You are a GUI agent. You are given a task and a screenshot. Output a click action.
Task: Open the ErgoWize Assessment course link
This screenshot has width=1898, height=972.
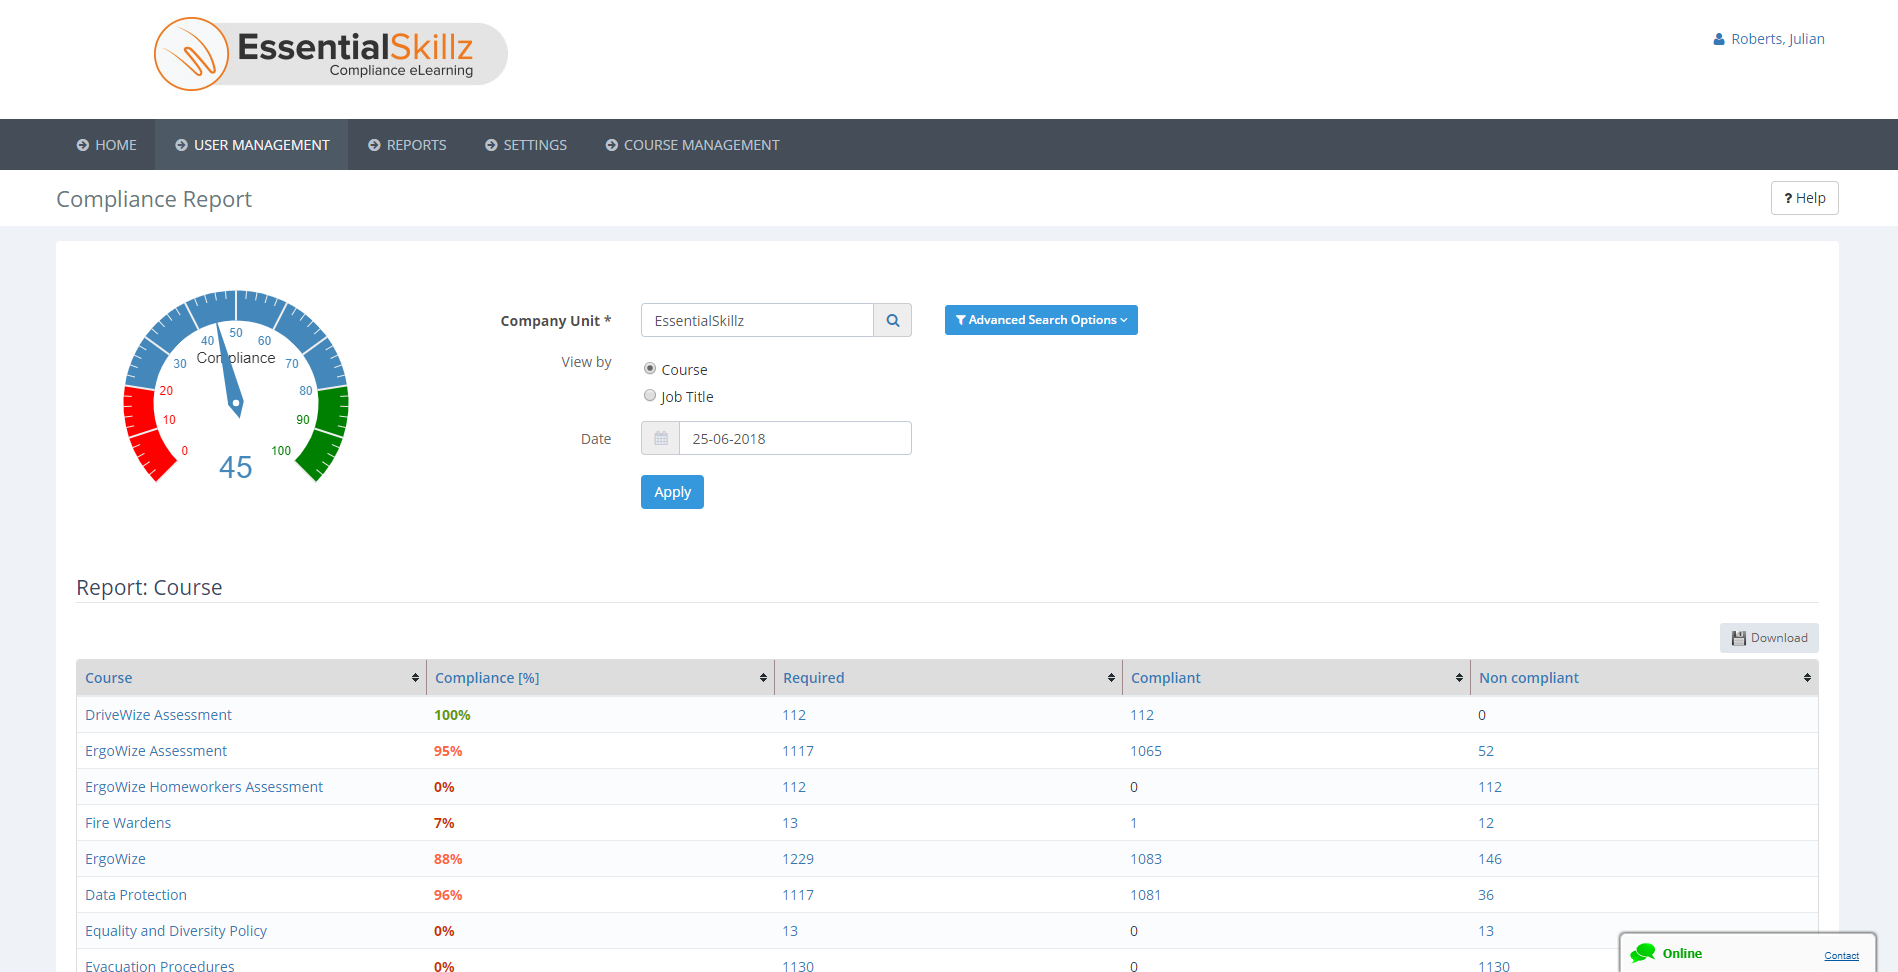(156, 751)
